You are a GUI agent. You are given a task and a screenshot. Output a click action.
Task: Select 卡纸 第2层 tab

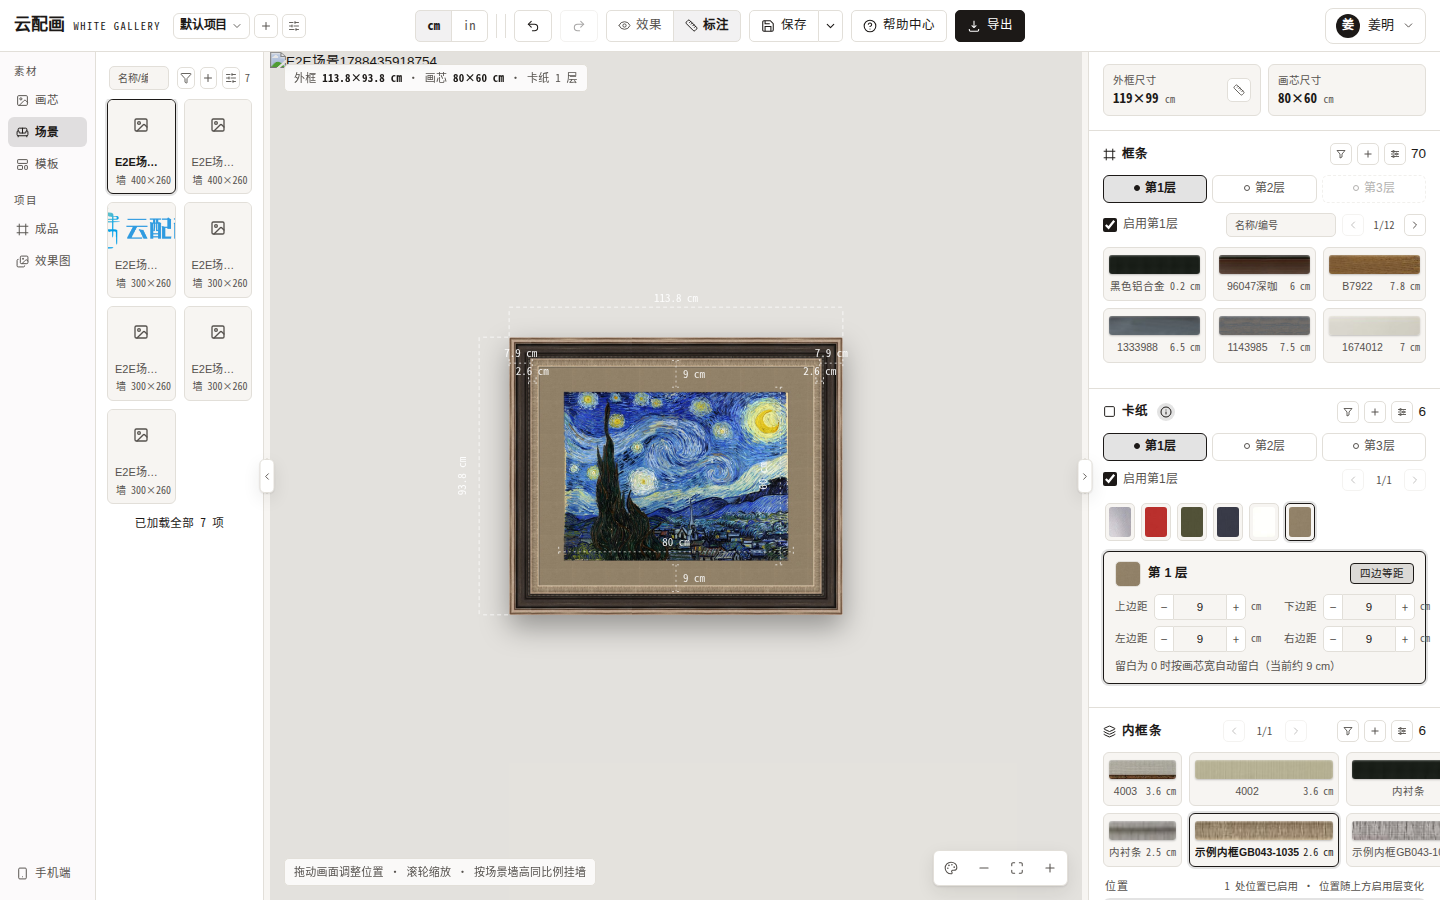point(1264,446)
